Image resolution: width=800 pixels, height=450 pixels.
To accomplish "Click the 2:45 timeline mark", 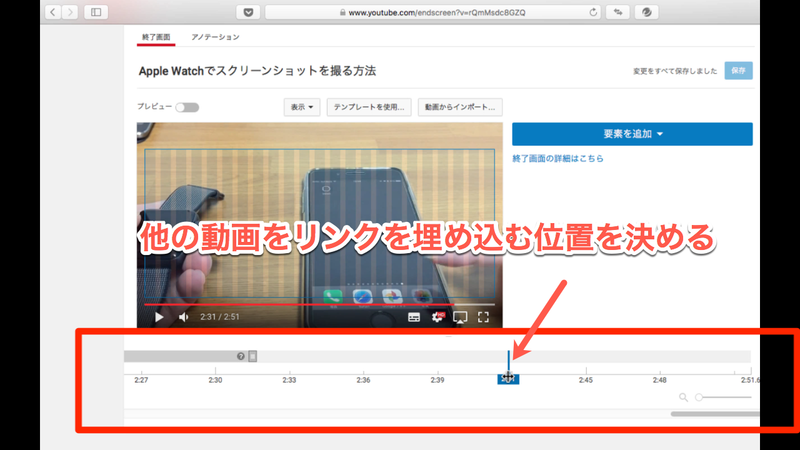I will click(586, 380).
